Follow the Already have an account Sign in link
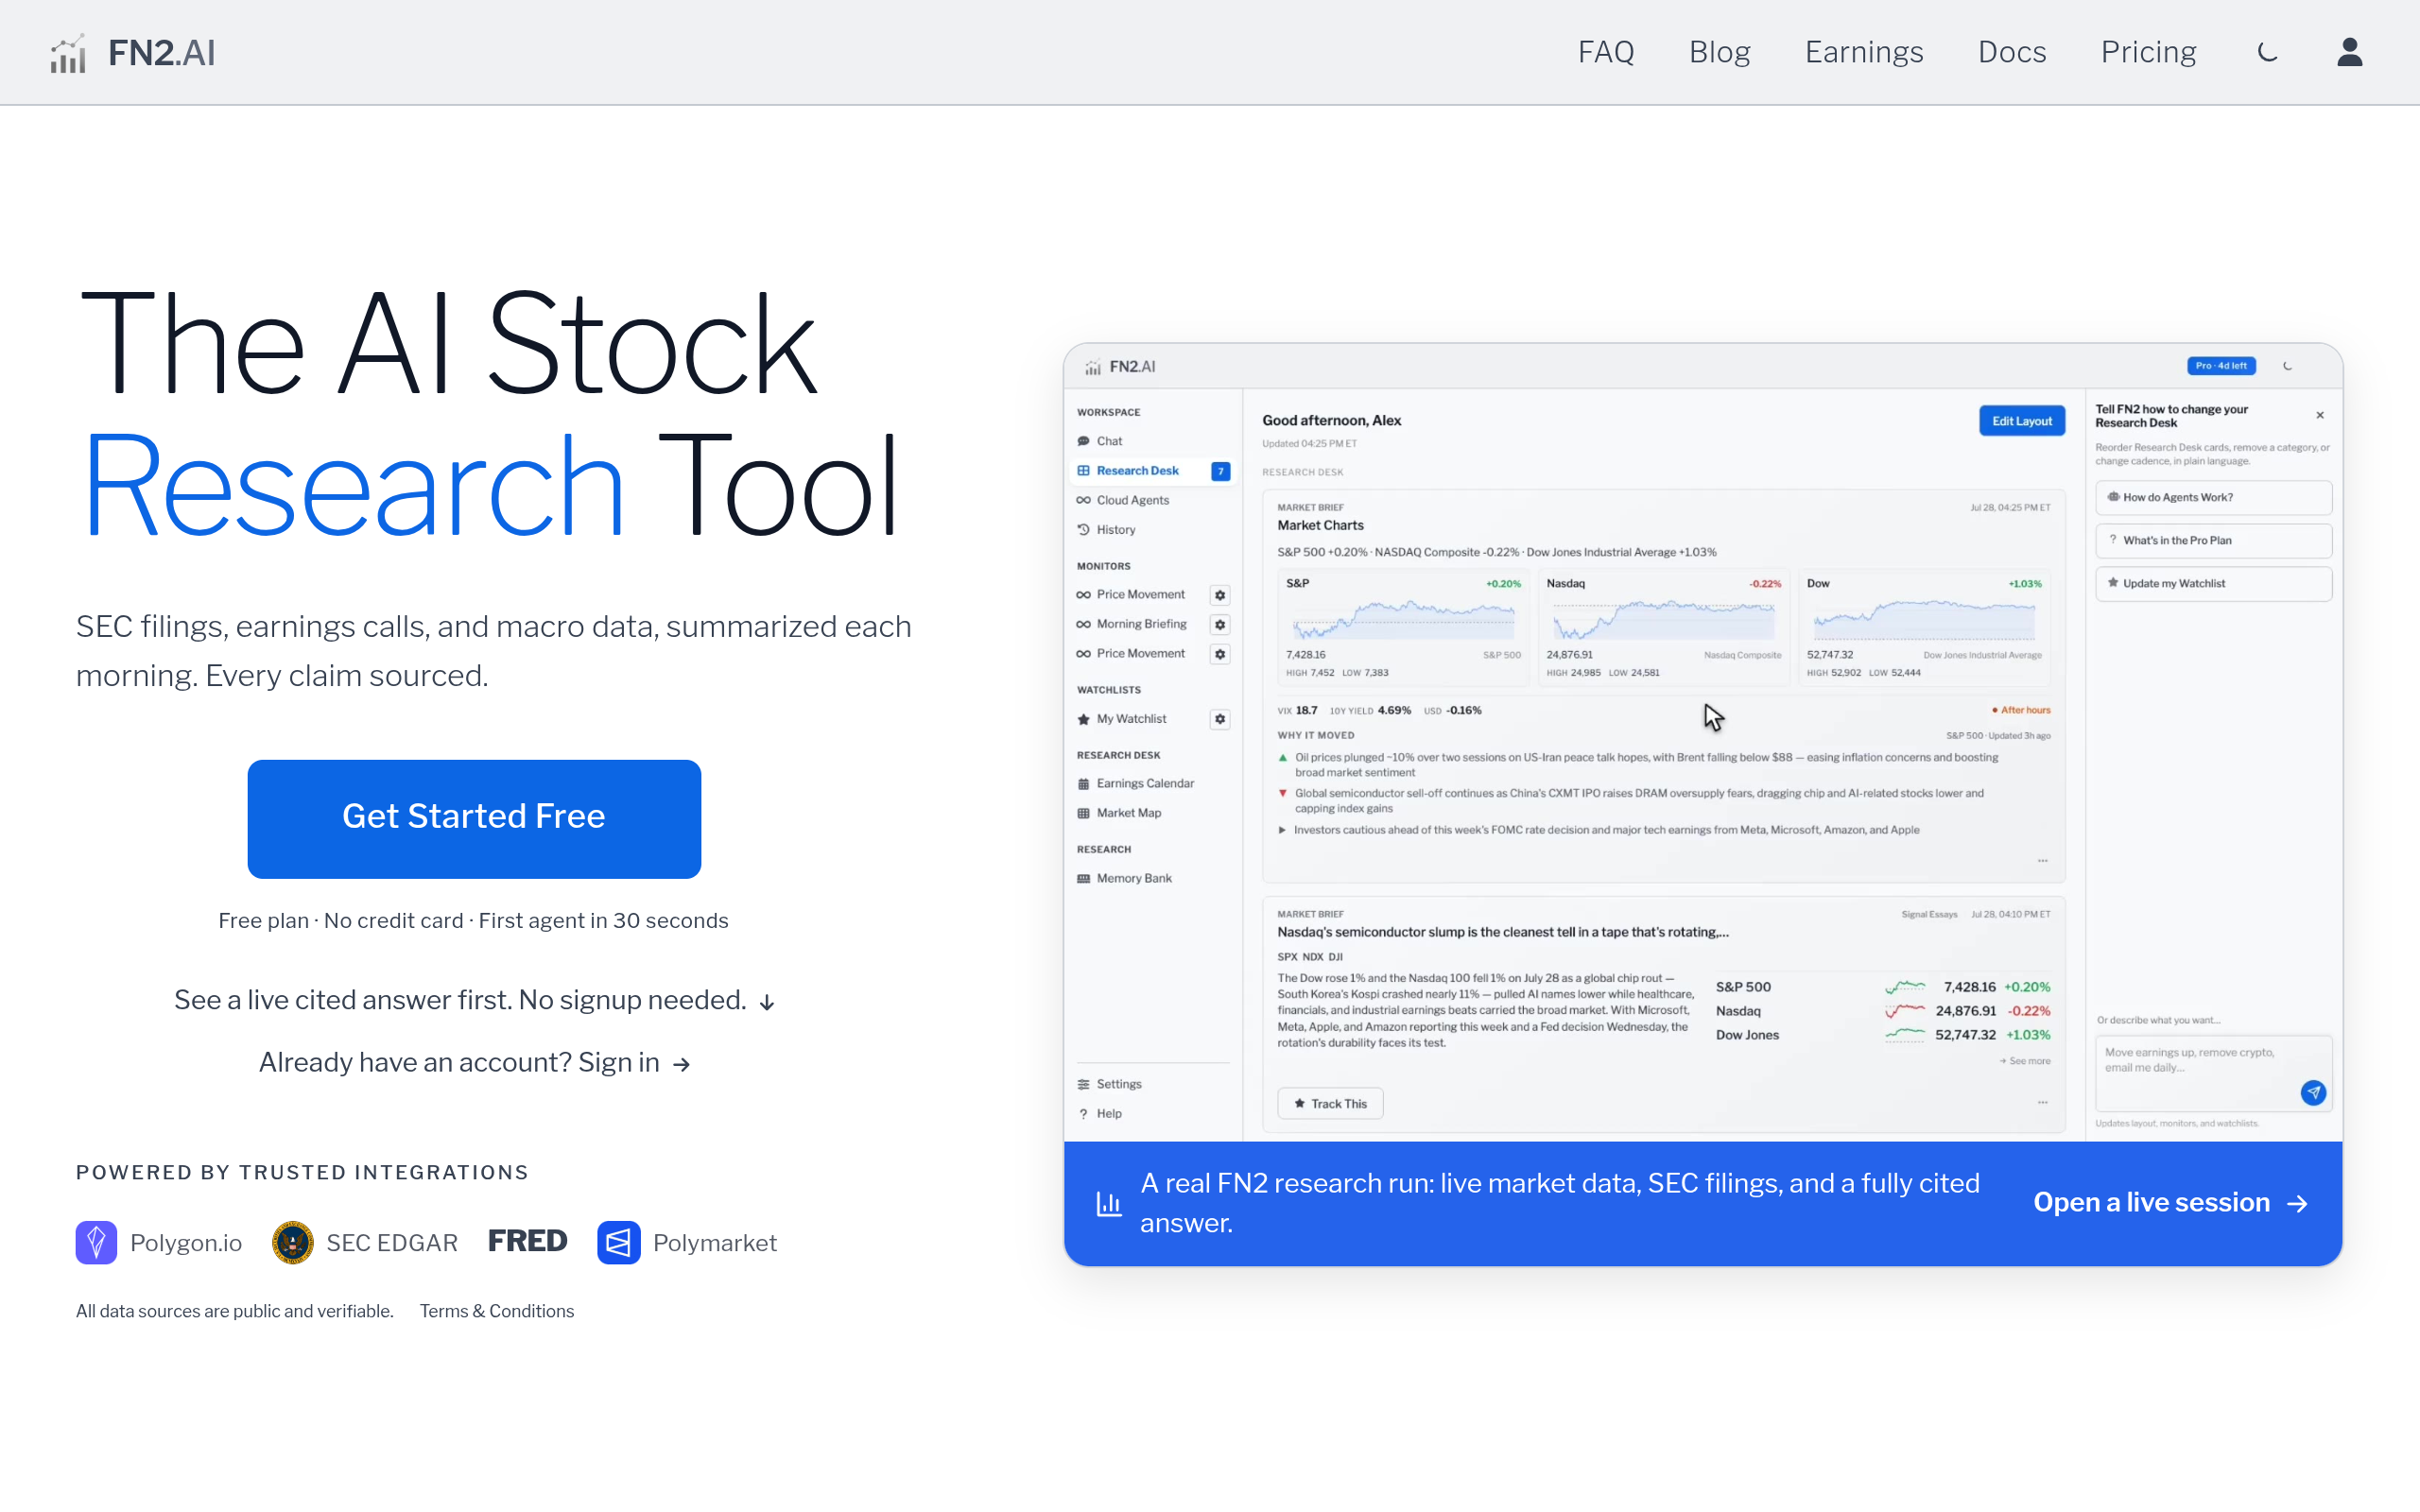2420x1512 pixels. point(474,1062)
